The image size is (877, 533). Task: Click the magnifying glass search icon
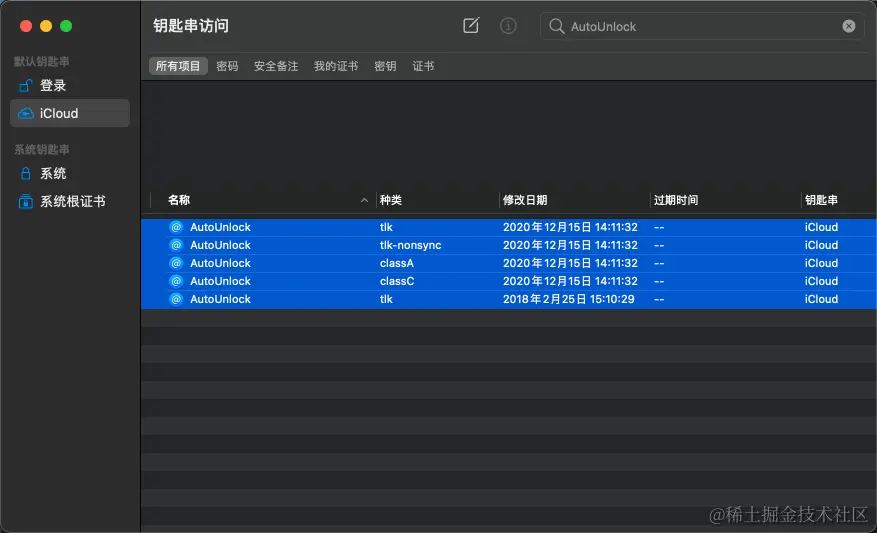pos(557,26)
